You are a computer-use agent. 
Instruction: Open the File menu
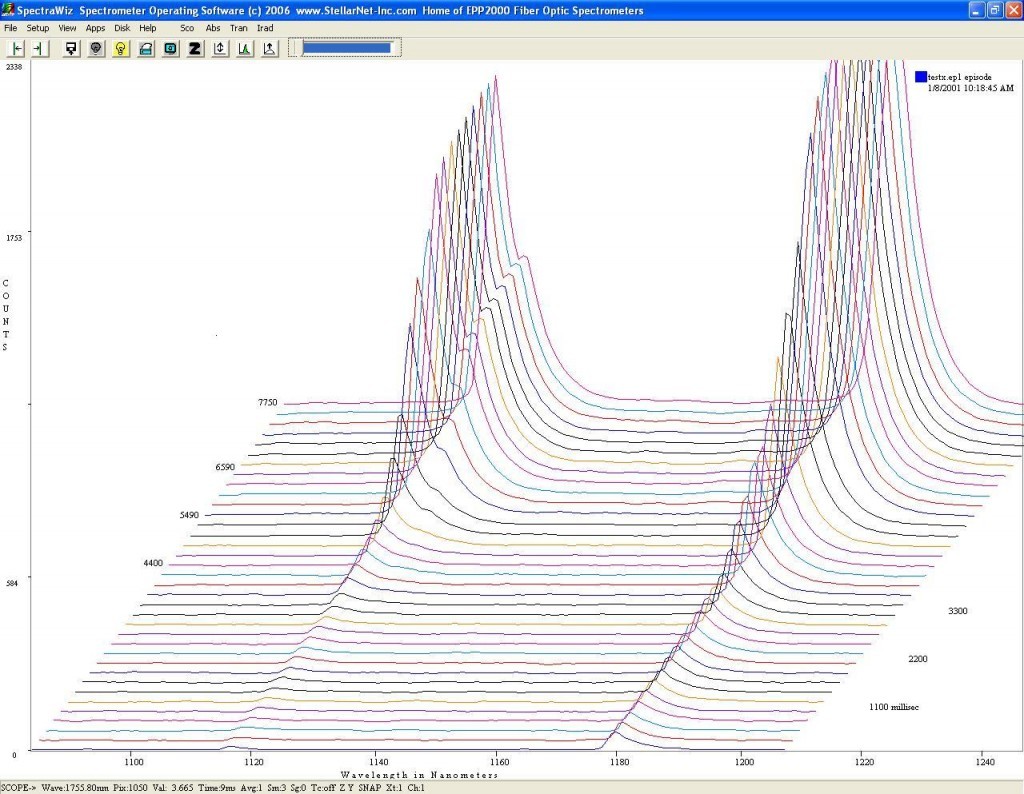click(x=11, y=28)
